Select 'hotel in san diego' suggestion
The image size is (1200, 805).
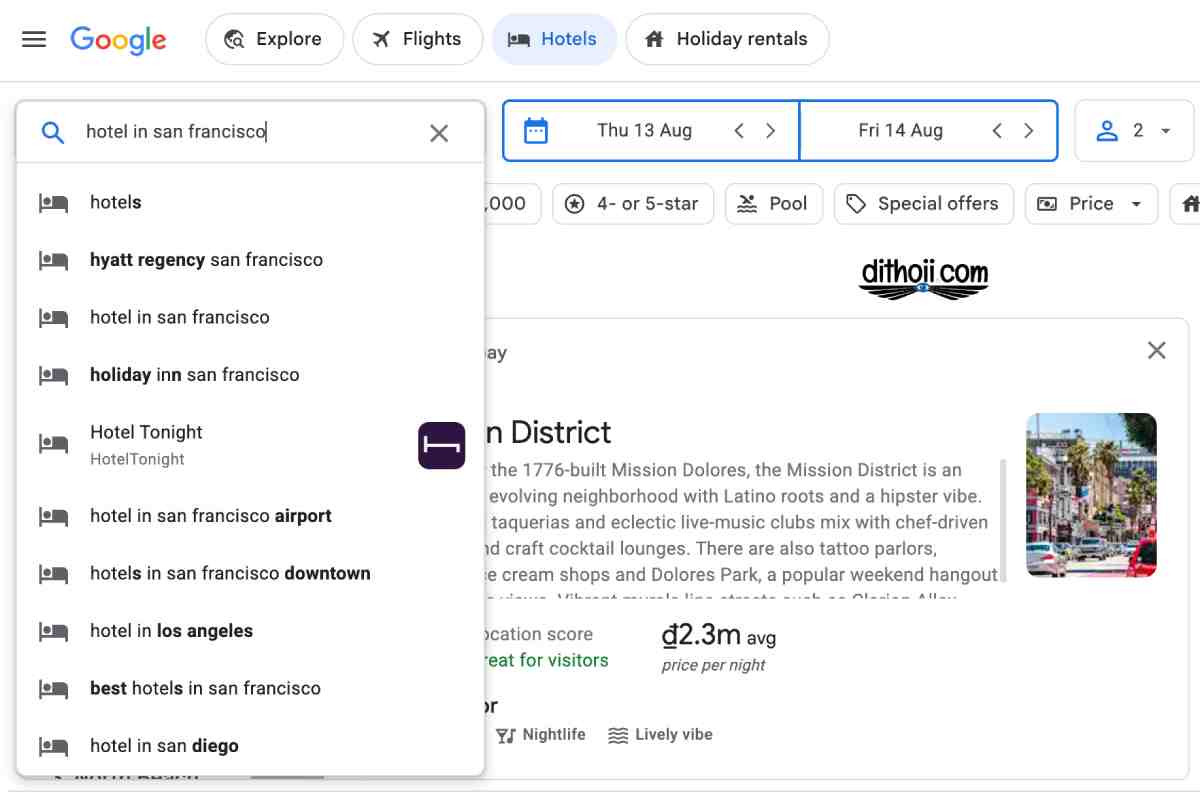pos(250,746)
